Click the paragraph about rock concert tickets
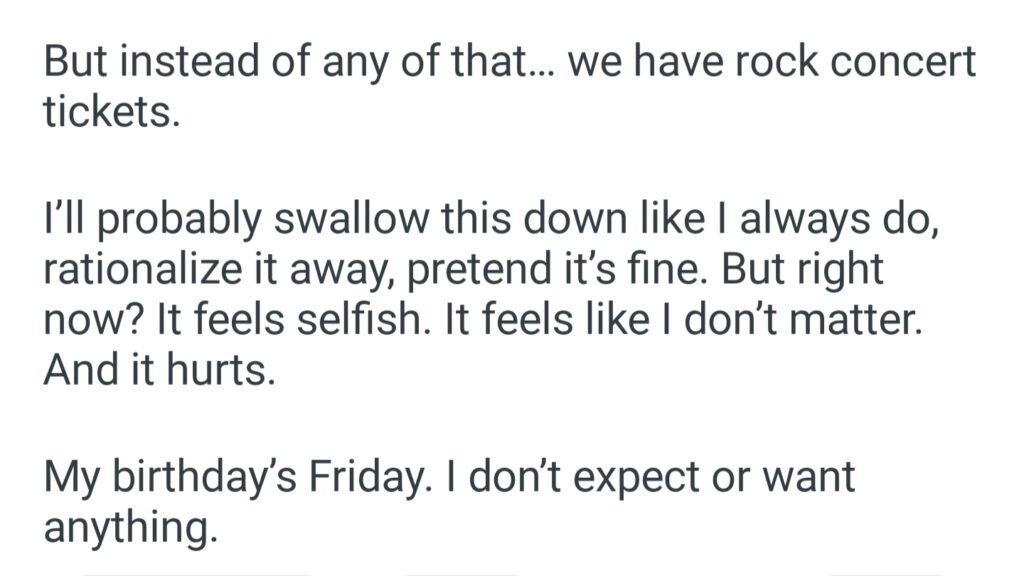 point(508,87)
